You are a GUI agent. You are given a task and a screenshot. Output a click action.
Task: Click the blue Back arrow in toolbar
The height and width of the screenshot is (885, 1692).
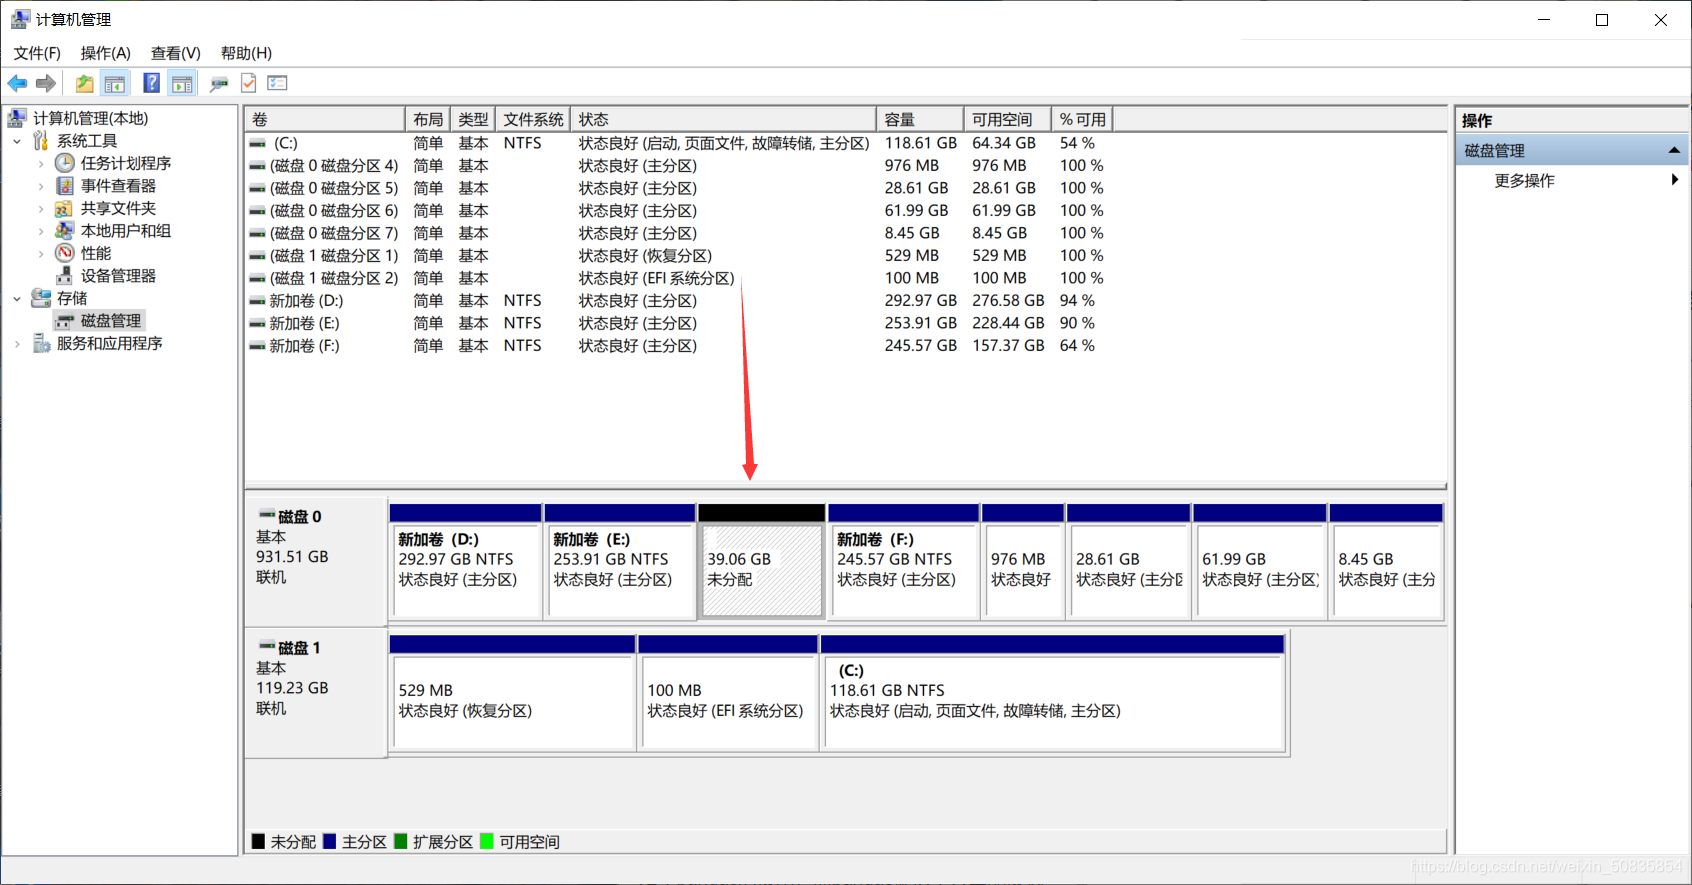tap(18, 83)
